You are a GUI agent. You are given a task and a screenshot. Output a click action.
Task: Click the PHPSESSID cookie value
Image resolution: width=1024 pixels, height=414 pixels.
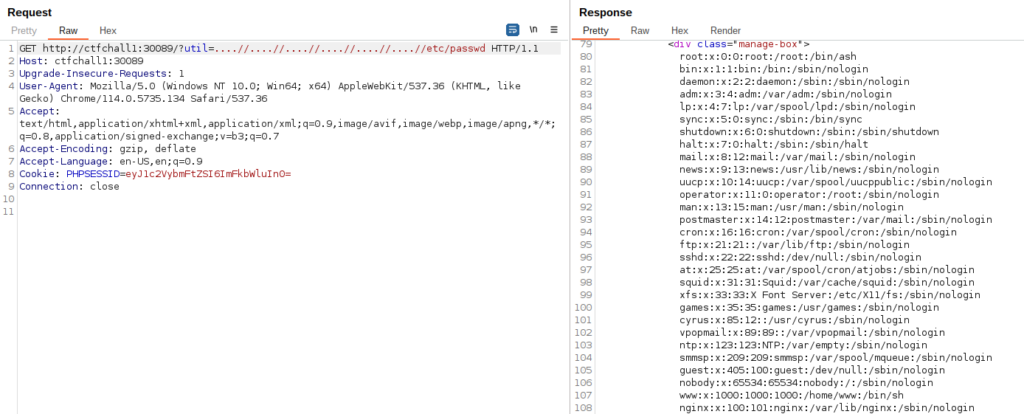(208, 174)
